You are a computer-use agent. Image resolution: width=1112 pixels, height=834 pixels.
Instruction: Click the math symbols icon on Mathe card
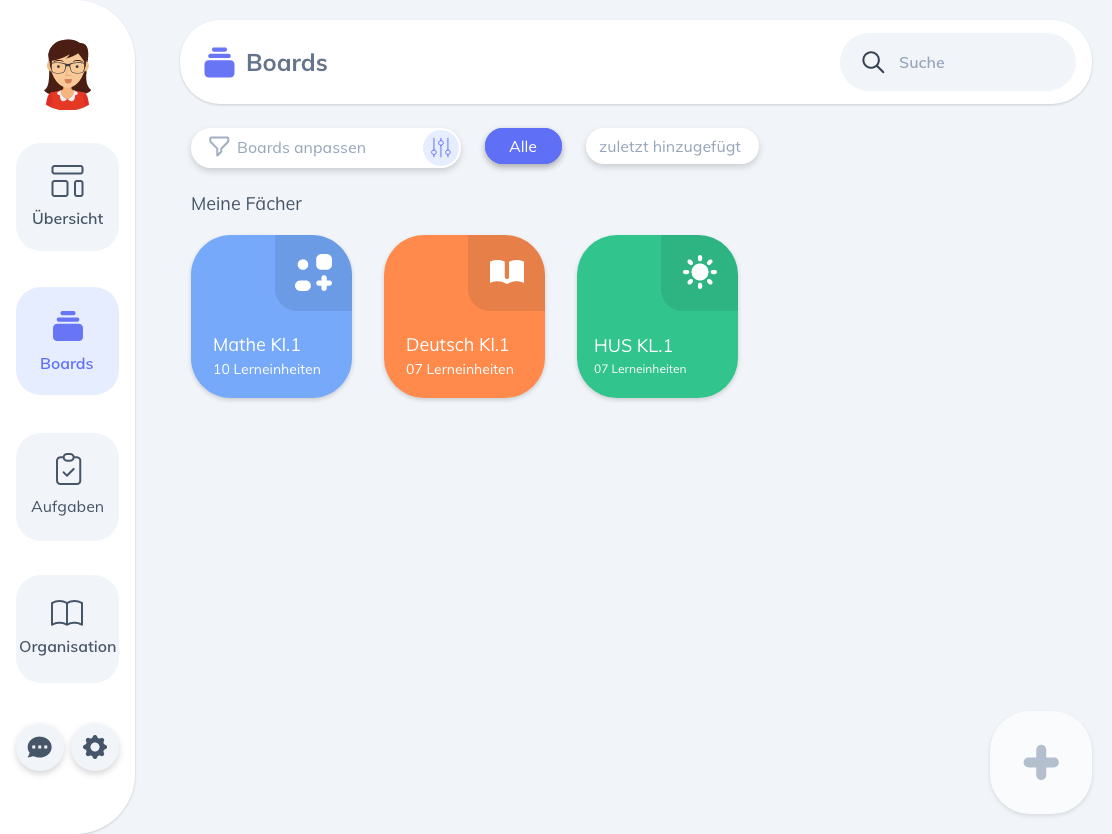point(313,272)
